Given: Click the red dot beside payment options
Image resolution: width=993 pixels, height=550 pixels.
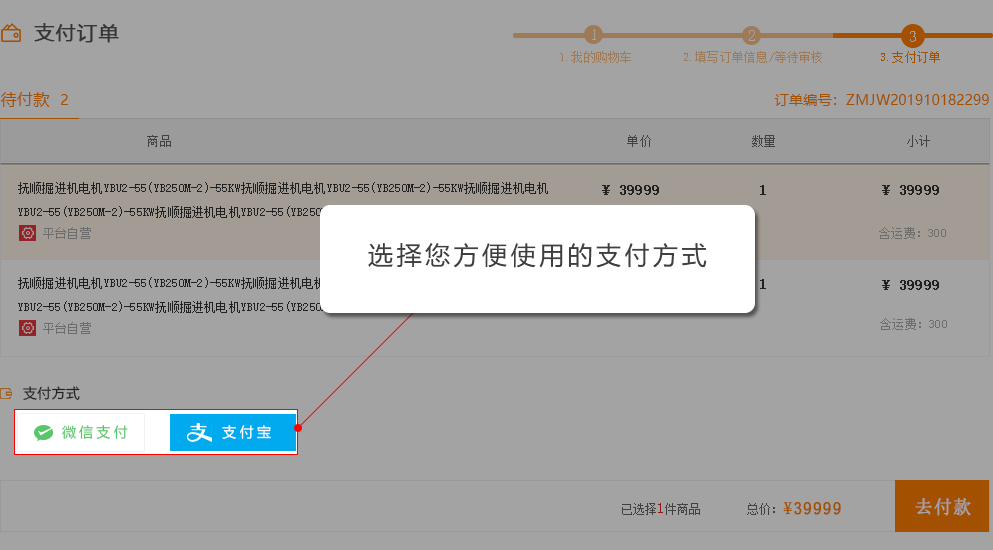Looking at the screenshot, I should click(298, 427).
